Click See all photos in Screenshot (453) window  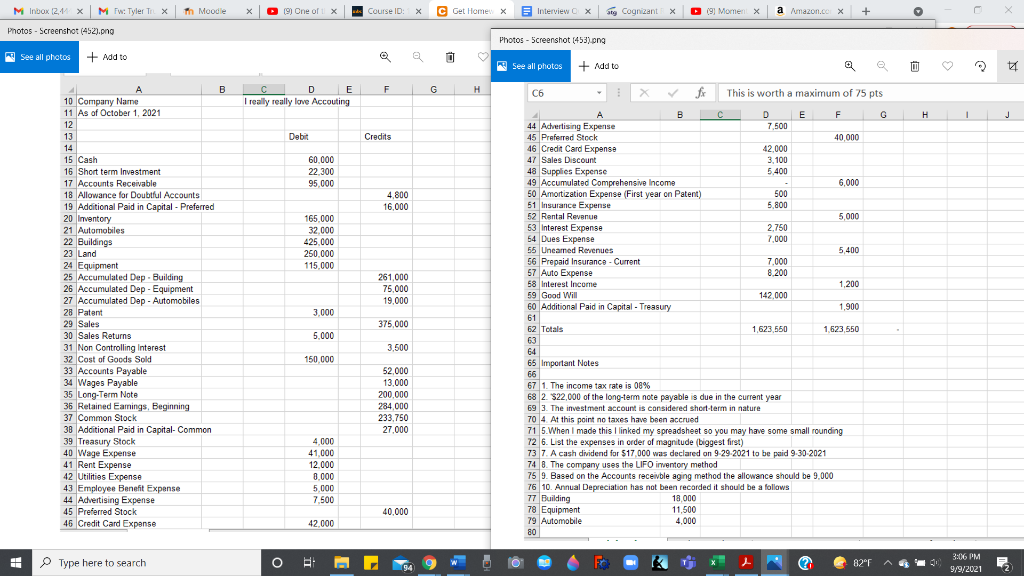(531, 66)
